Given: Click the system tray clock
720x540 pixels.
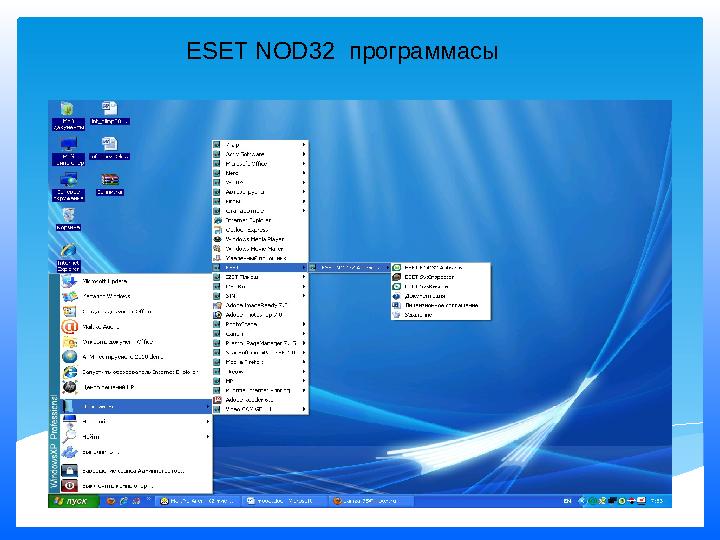Looking at the screenshot, I should pos(657,501).
